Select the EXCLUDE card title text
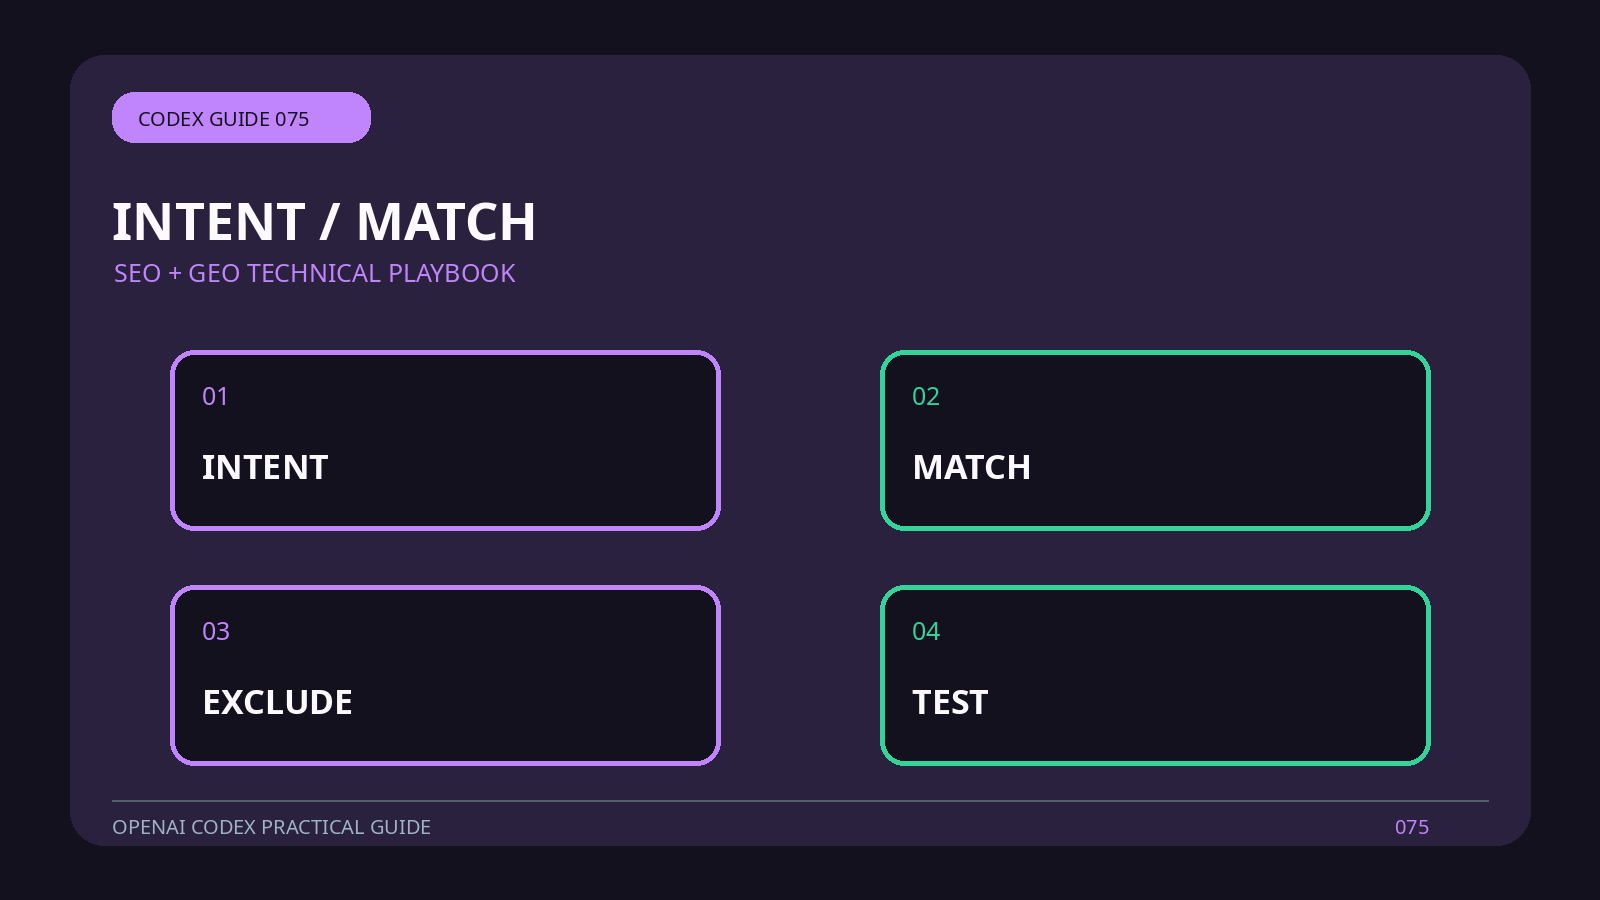 [278, 702]
